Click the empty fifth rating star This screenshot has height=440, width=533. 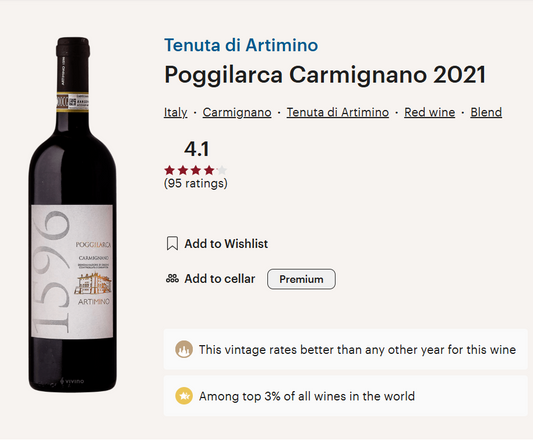(x=222, y=170)
